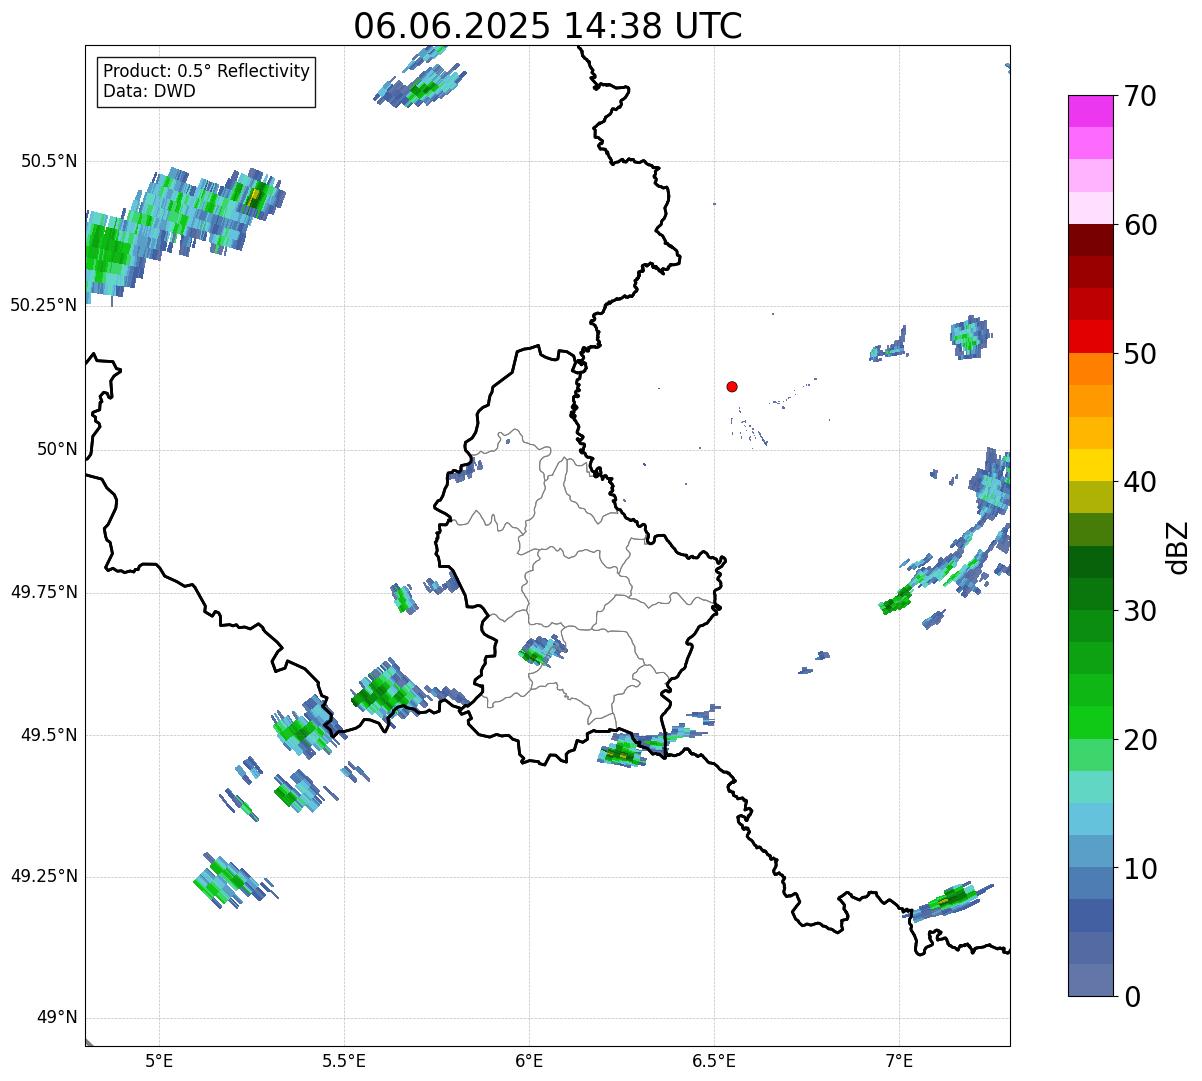
Task: Click the 'Product: 0.5° Reflectivity' legend text
Action: [206, 72]
